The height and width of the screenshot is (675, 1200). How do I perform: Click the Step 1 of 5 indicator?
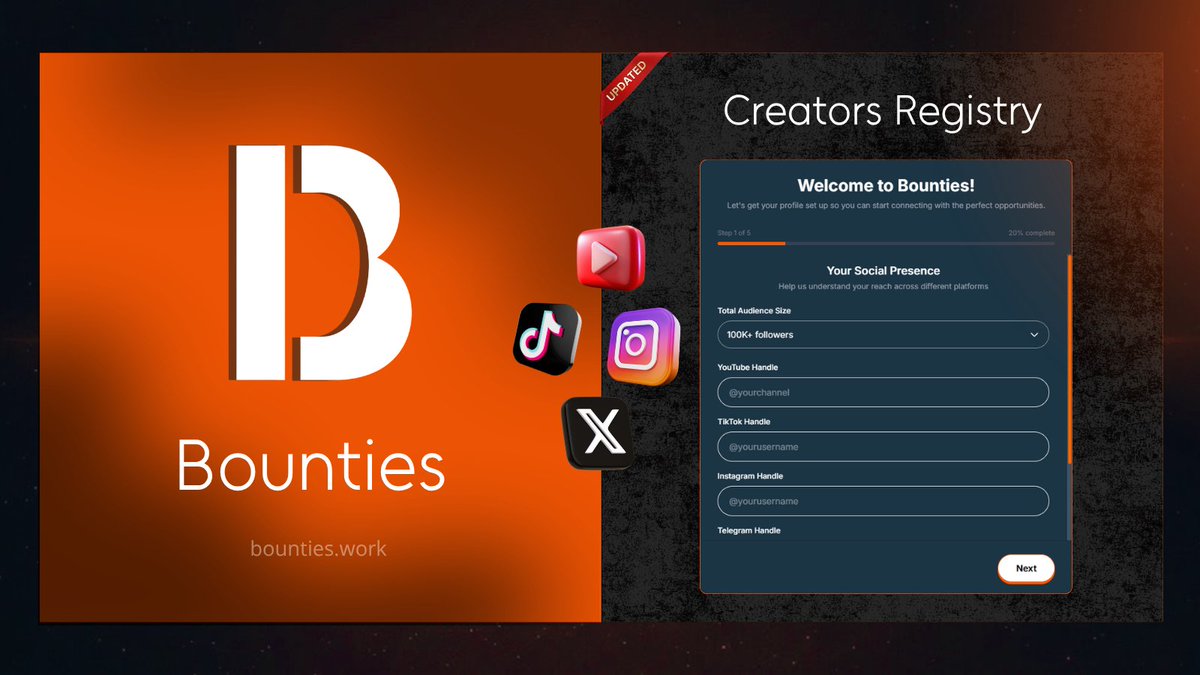(x=735, y=232)
